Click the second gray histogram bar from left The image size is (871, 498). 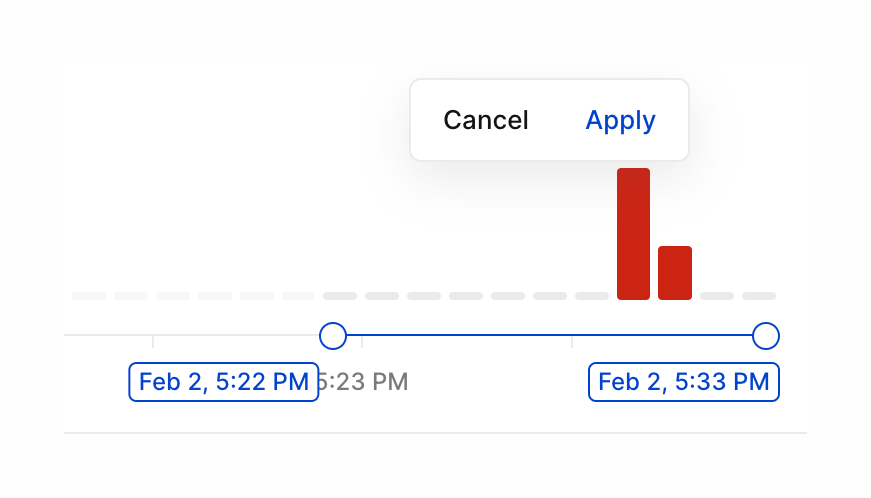[131, 296]
